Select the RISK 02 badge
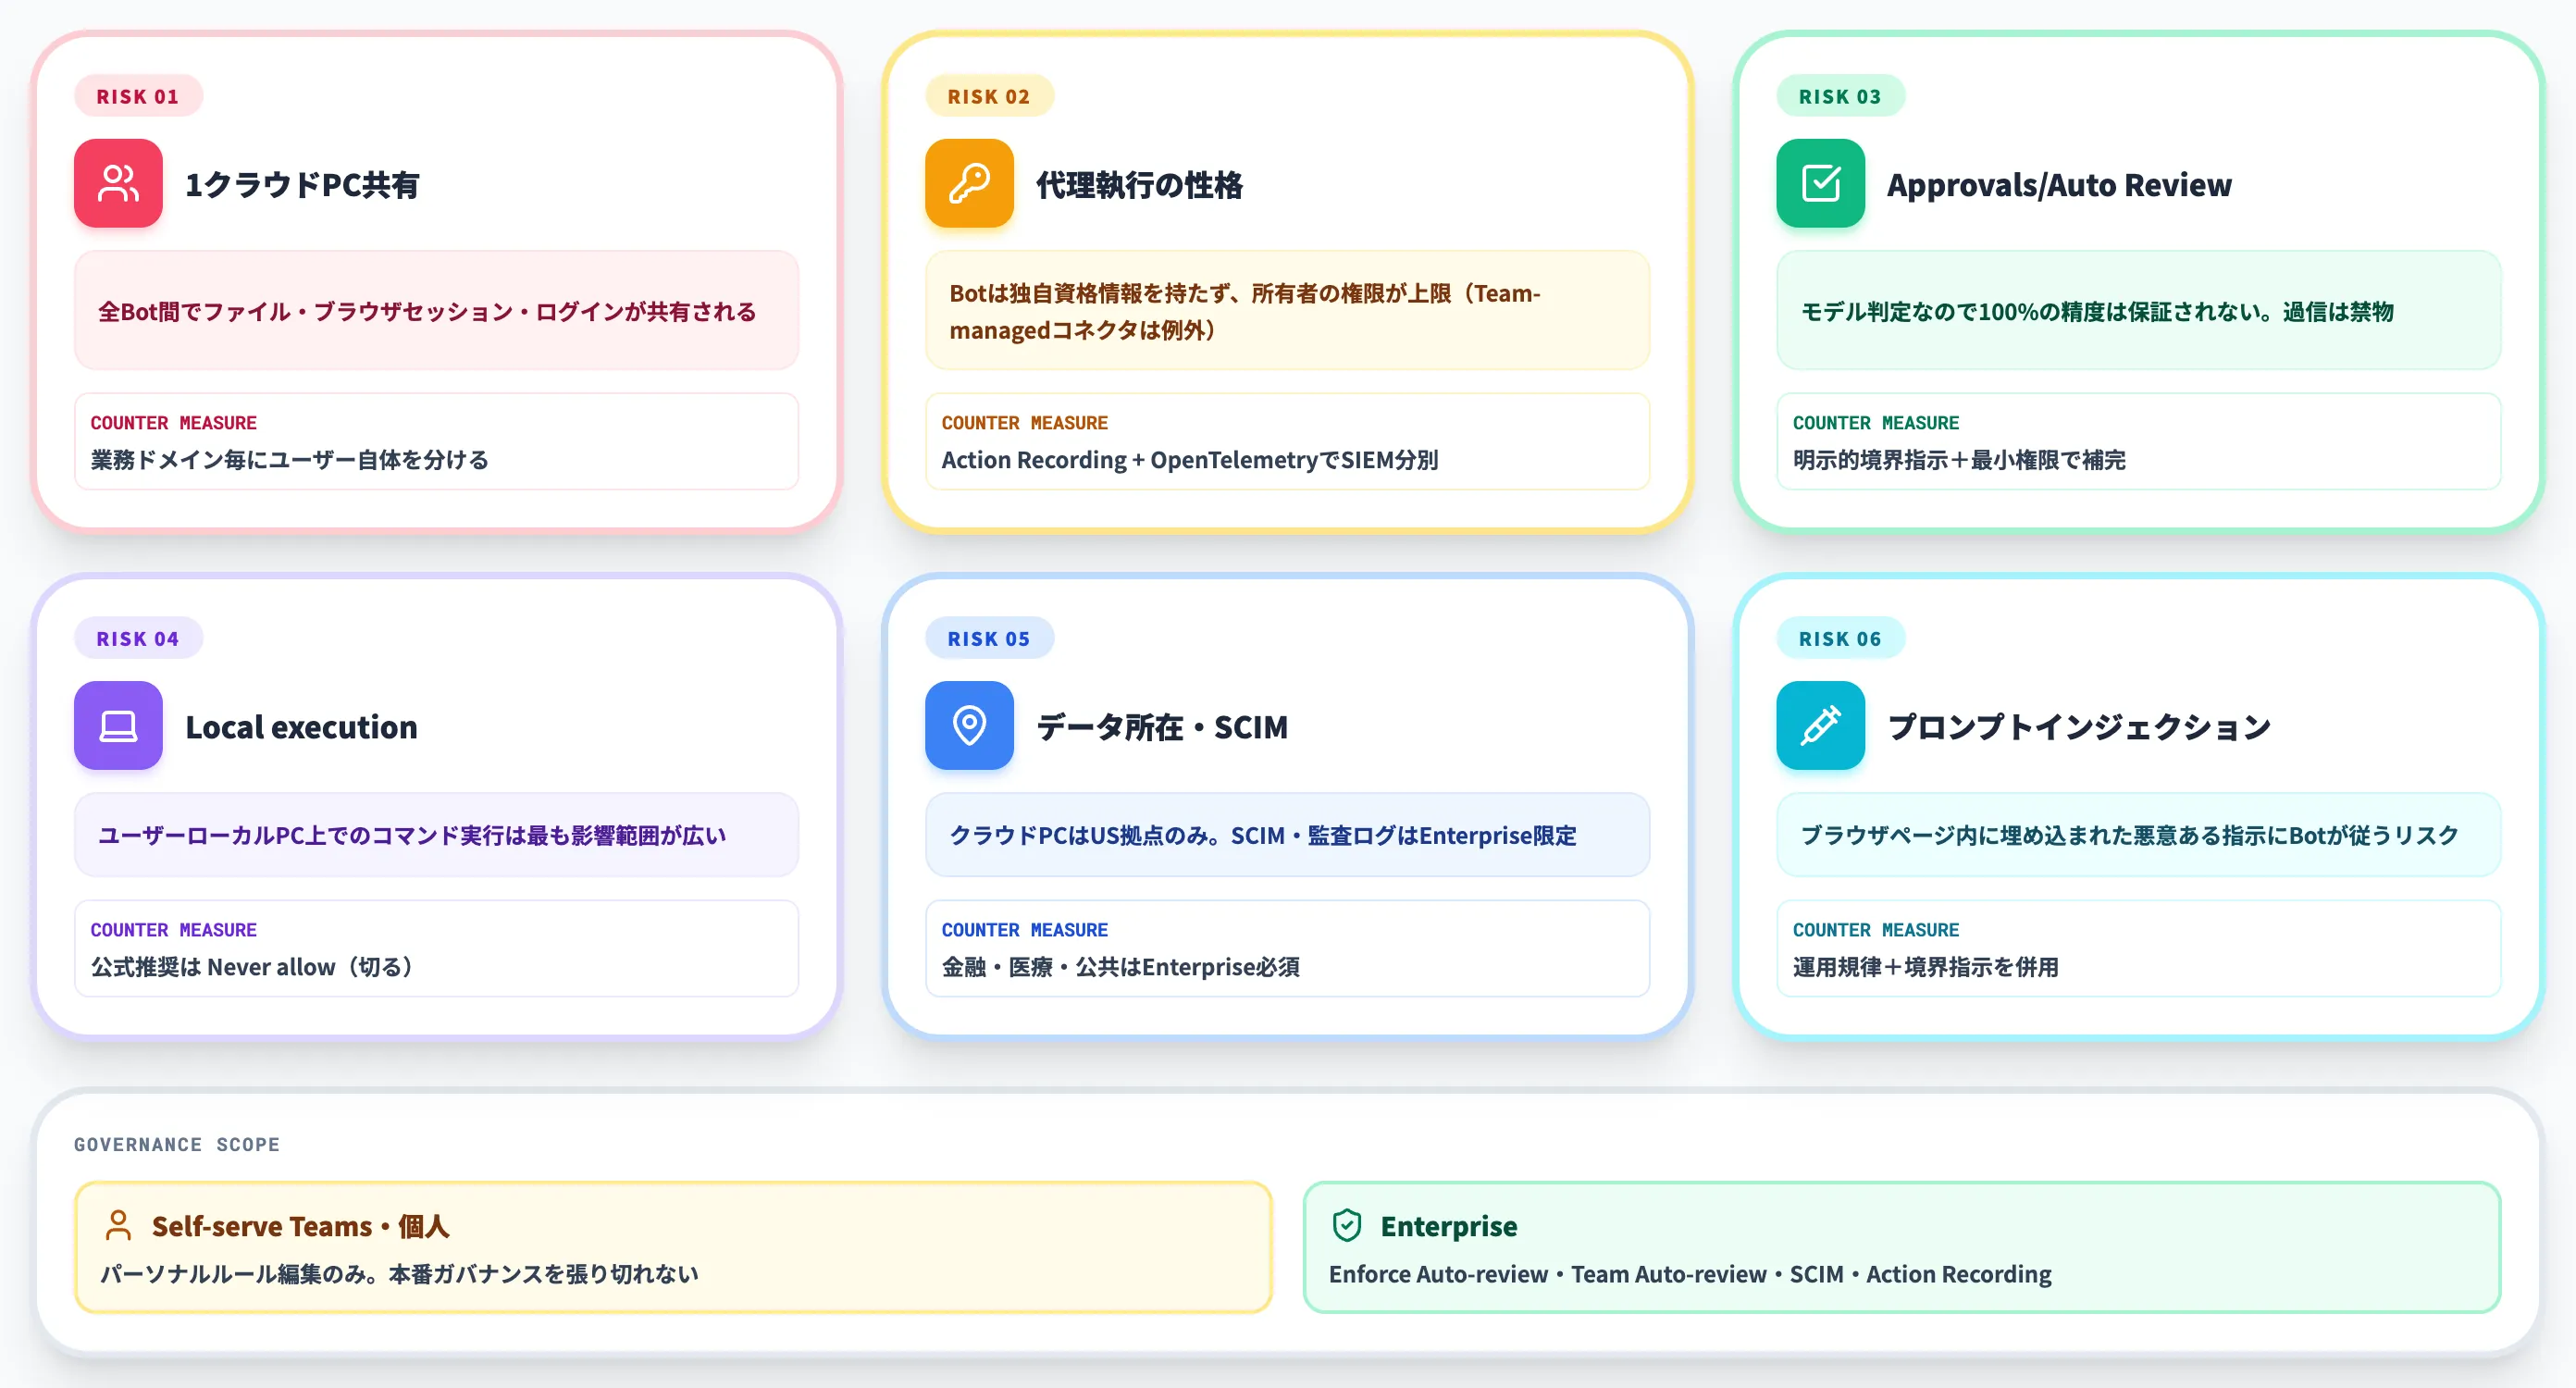This screenshot has height=1388, width=2576. click(x=989, y=96)
